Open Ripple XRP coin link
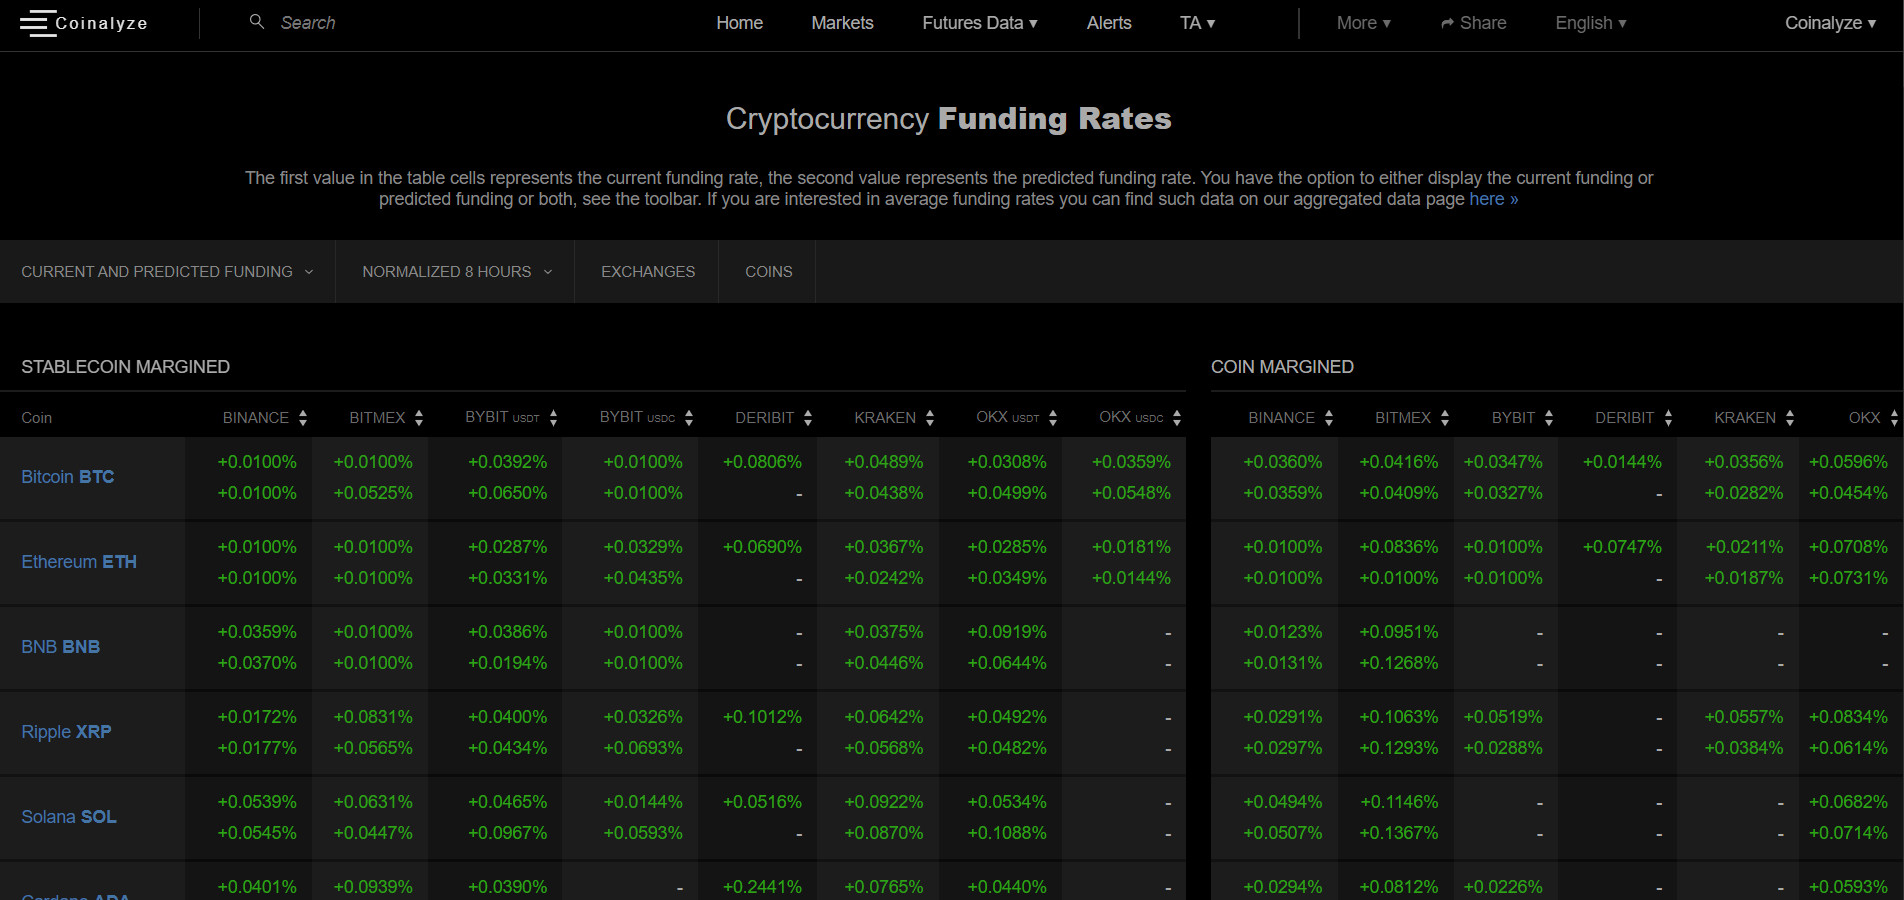 (66, 732)
